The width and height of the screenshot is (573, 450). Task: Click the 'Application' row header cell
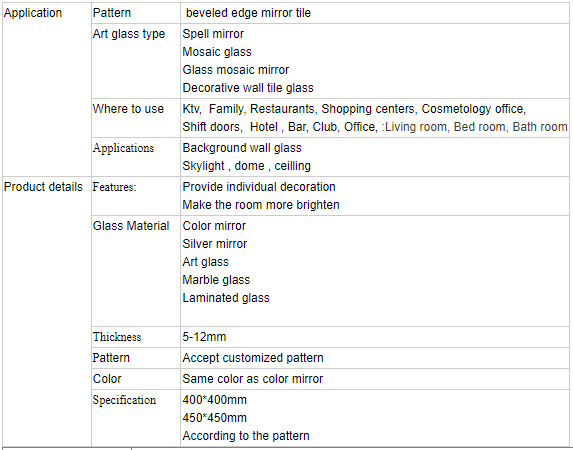pyautogui.click(x=46, y=89)
